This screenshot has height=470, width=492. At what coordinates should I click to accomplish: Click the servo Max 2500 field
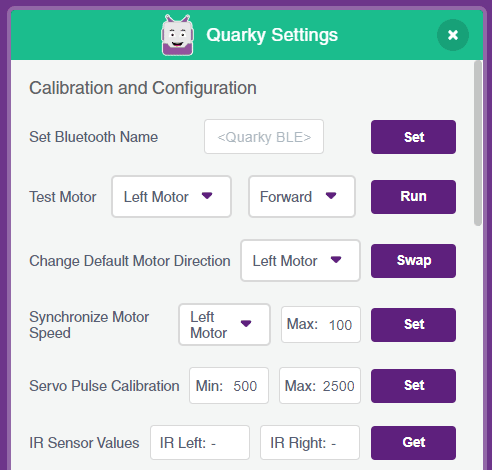click(320, 386)
